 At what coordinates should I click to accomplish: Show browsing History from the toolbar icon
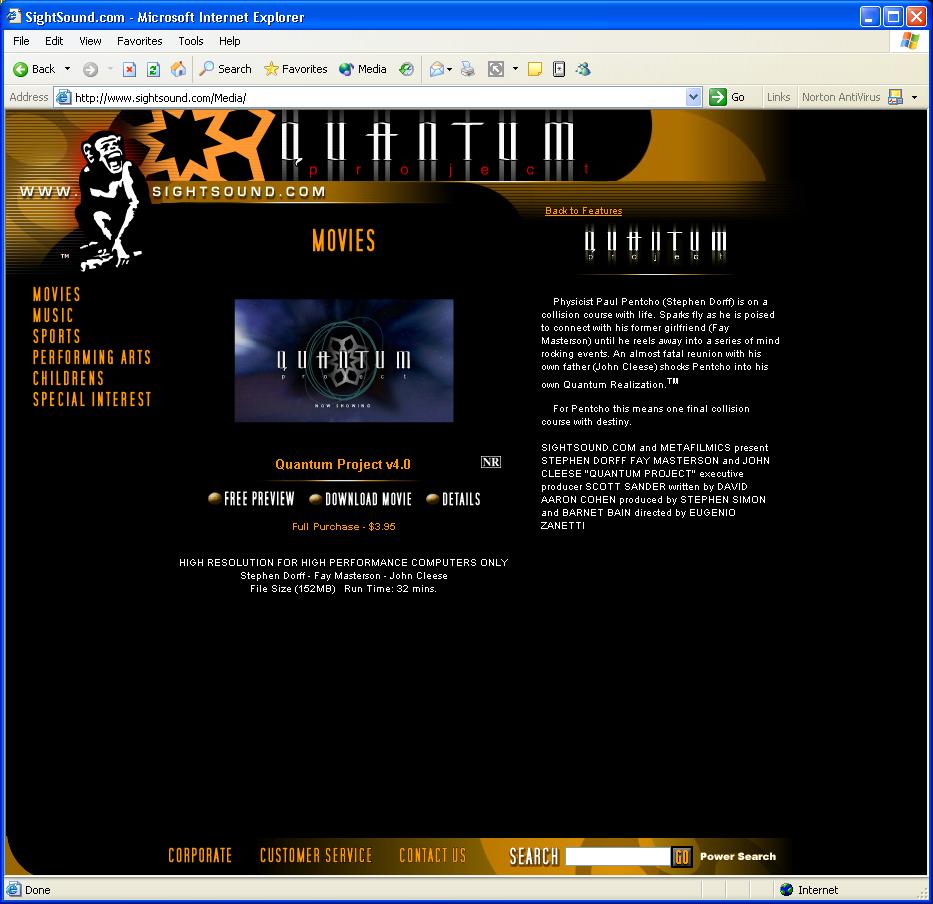click(406, 69)
